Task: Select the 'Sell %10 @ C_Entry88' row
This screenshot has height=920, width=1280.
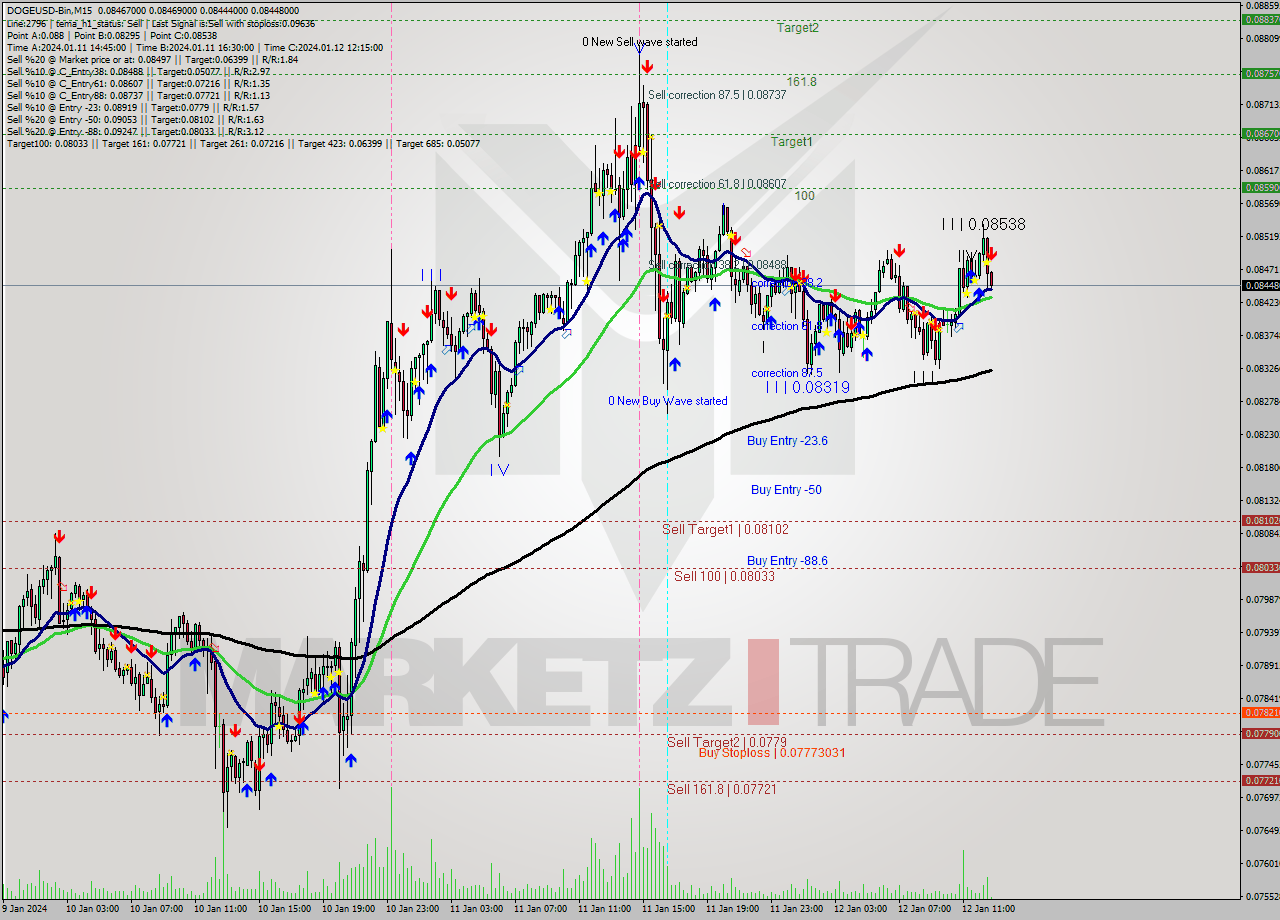Action: click(138, 95)
